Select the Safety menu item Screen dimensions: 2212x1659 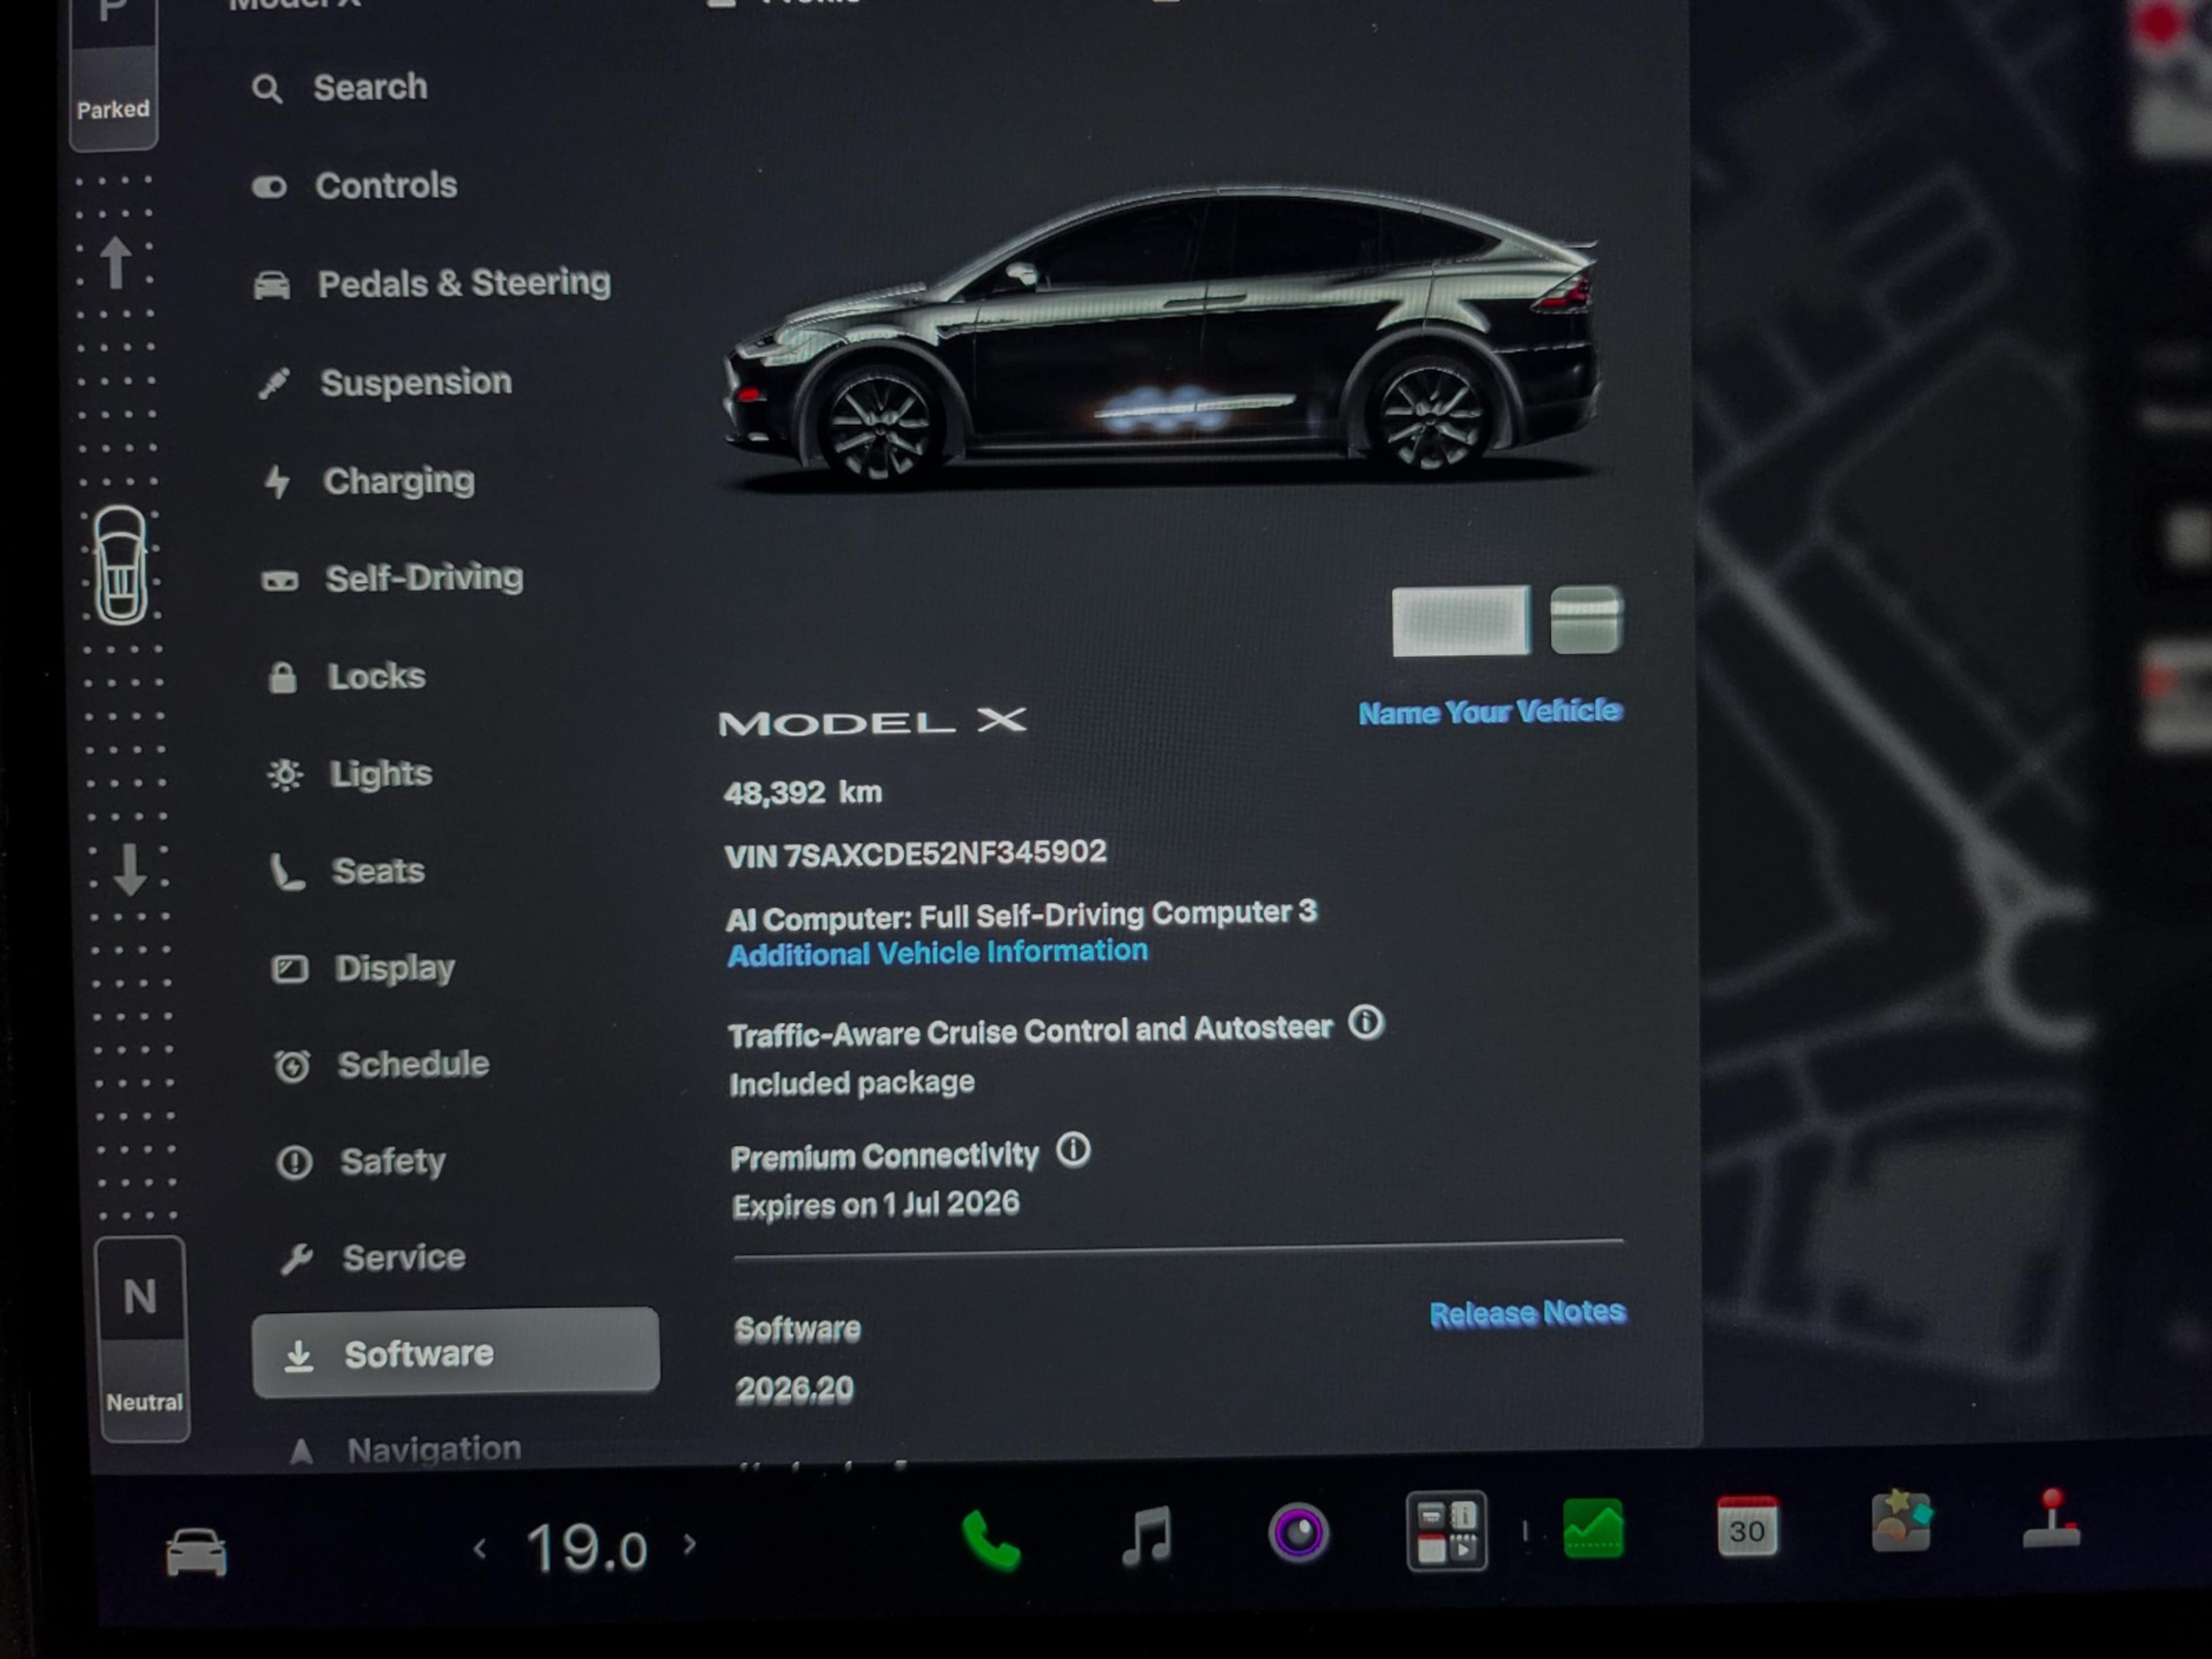(x=361, y=1162)
